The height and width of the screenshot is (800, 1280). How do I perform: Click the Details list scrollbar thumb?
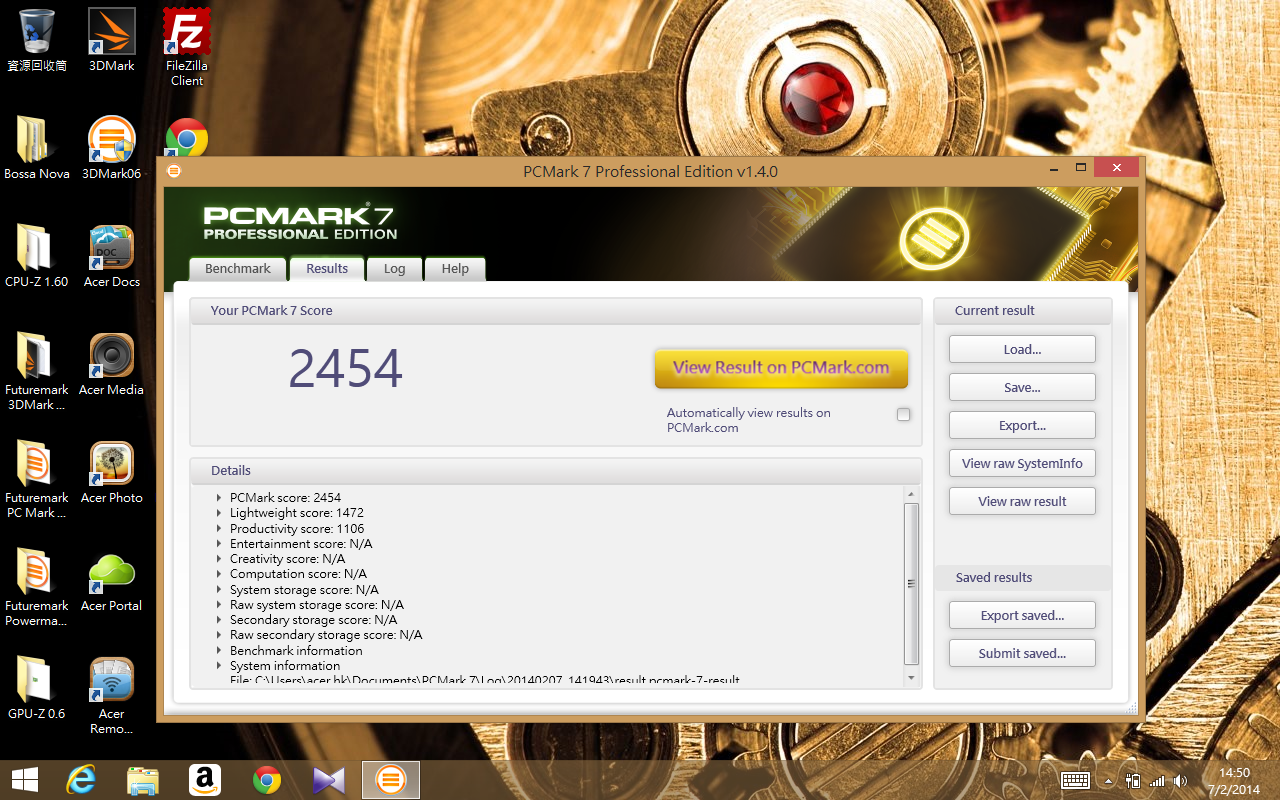pos(911,584)
